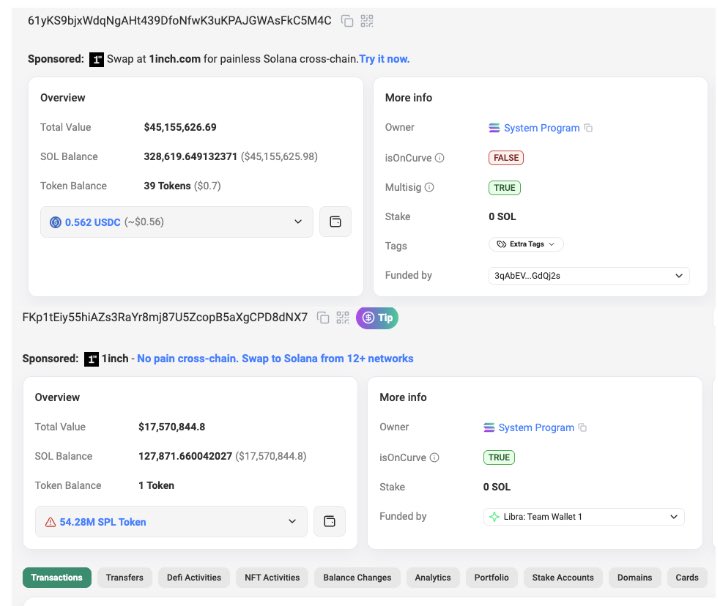This screenshot has width=718, height=606.
Task: Click the FALSE isOnCurve badge
Action: point(506,158)
